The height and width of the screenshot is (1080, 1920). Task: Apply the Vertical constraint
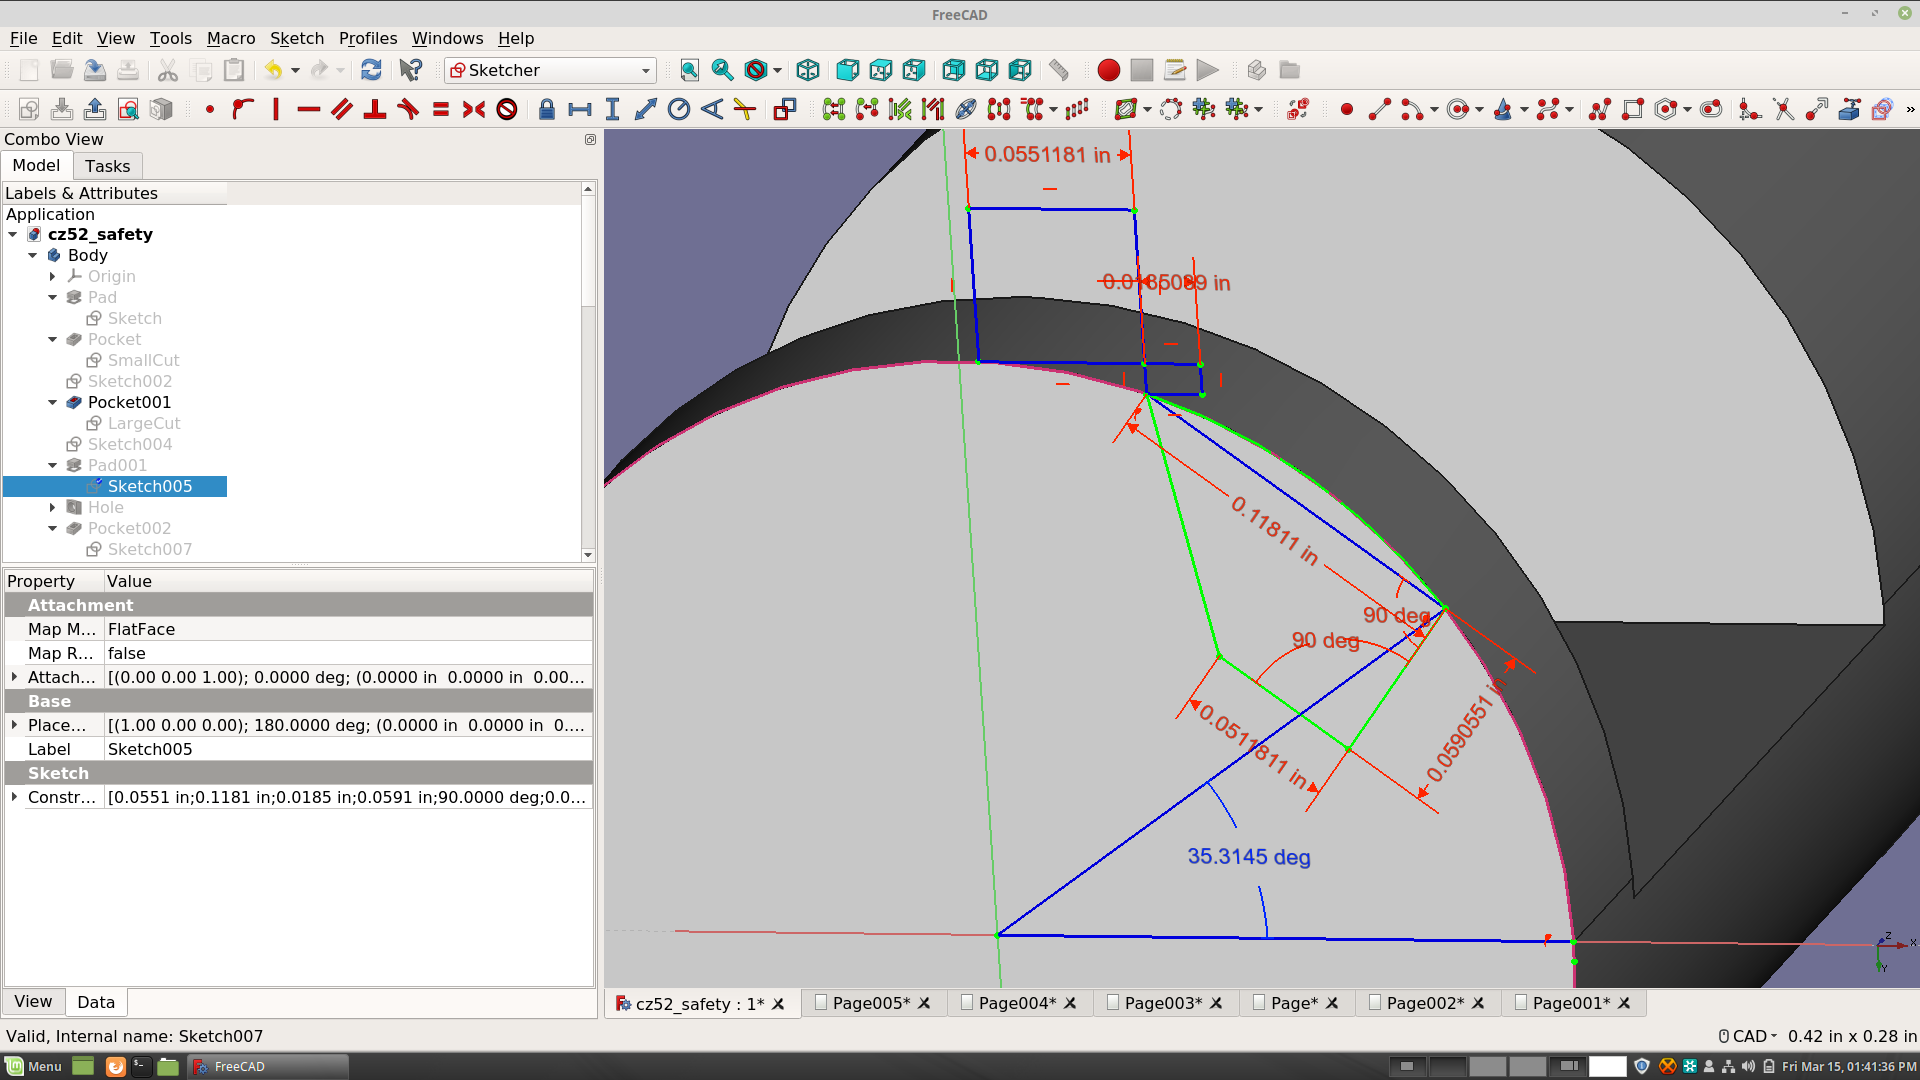point(276,109)
